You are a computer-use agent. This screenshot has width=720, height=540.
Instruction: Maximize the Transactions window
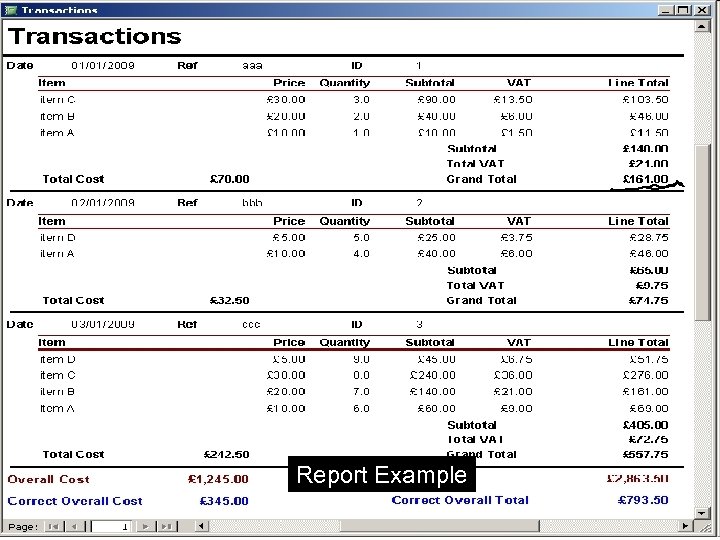click(x=683, y=10)
